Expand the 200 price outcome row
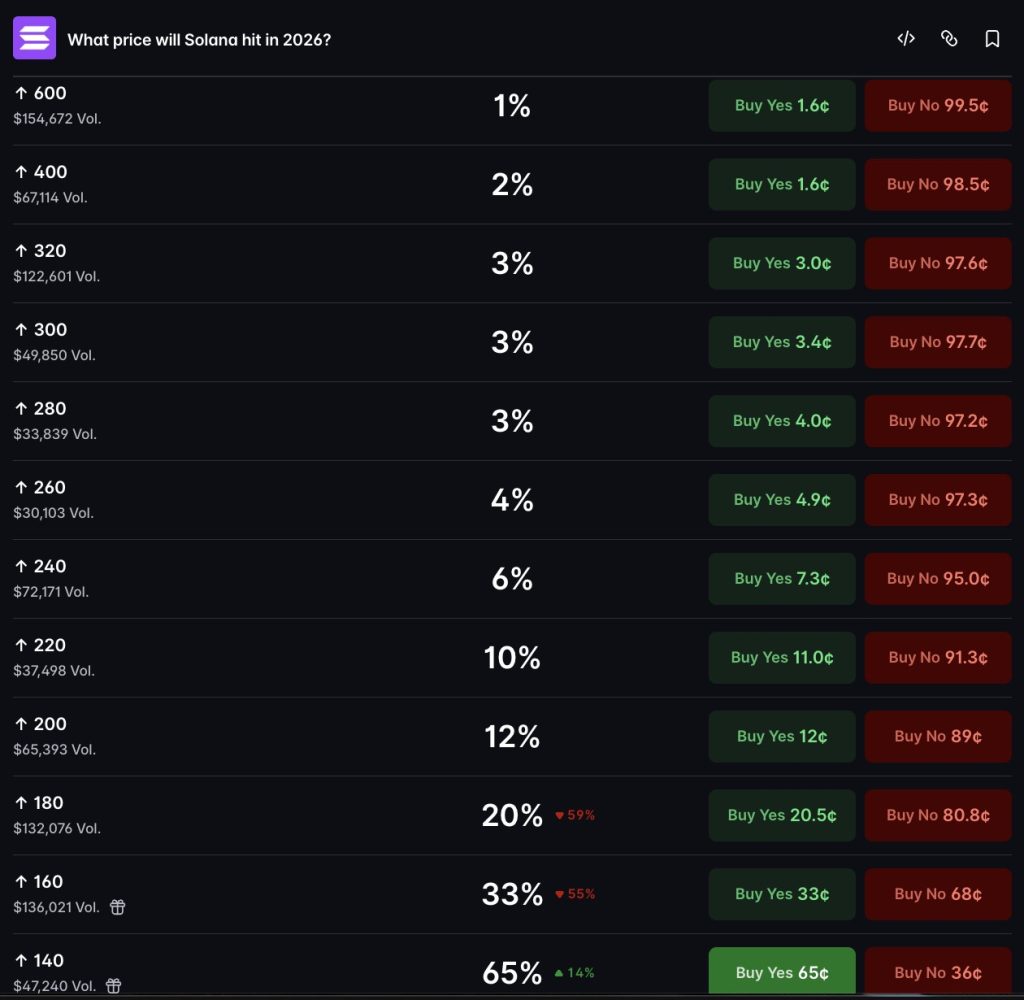The height and width of the screenshot is (1000, 1024). [512, 736]
